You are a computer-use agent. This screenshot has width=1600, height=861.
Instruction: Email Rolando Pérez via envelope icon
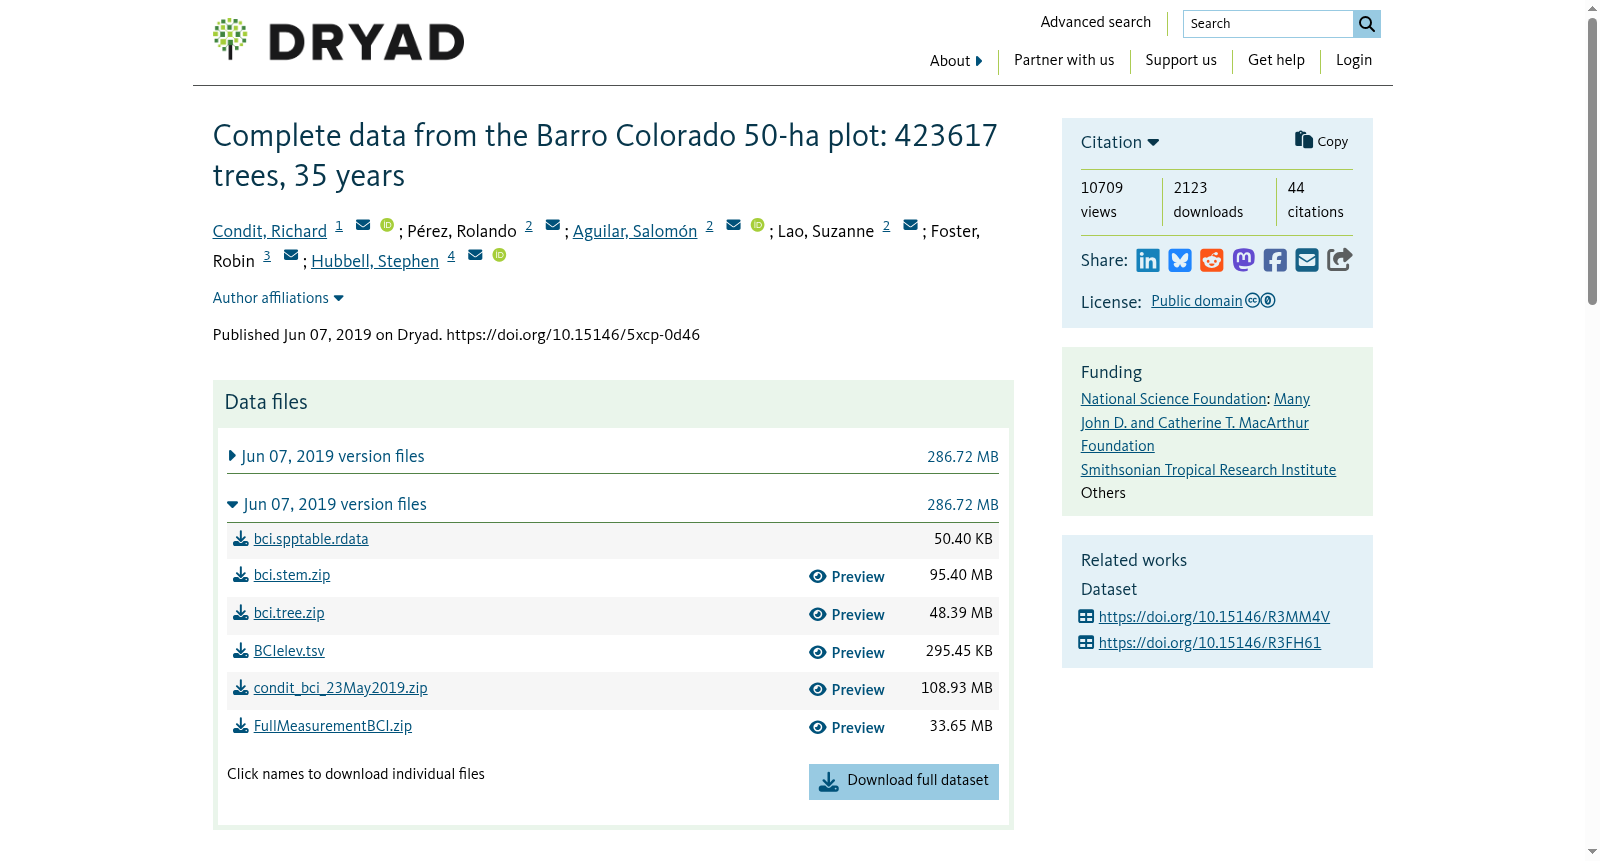(553, 225)
